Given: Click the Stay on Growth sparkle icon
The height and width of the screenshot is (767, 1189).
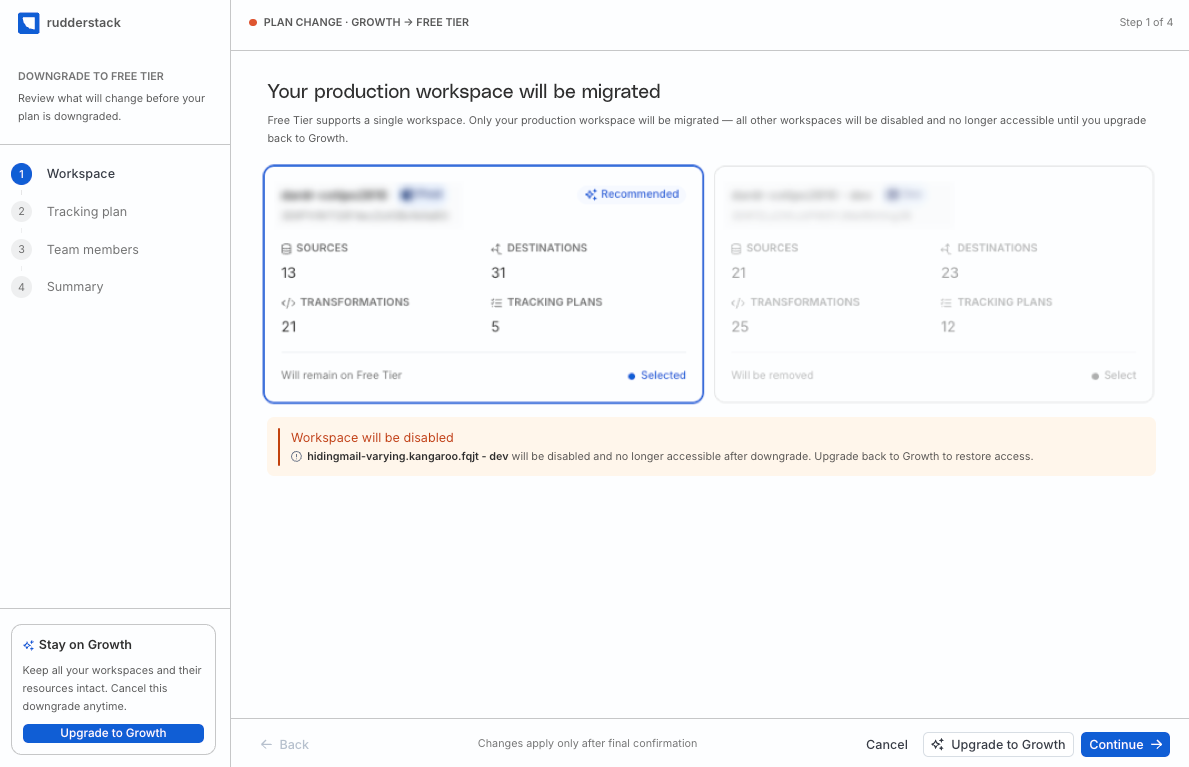Looking at the screenshot, I should tap(29, 646).
